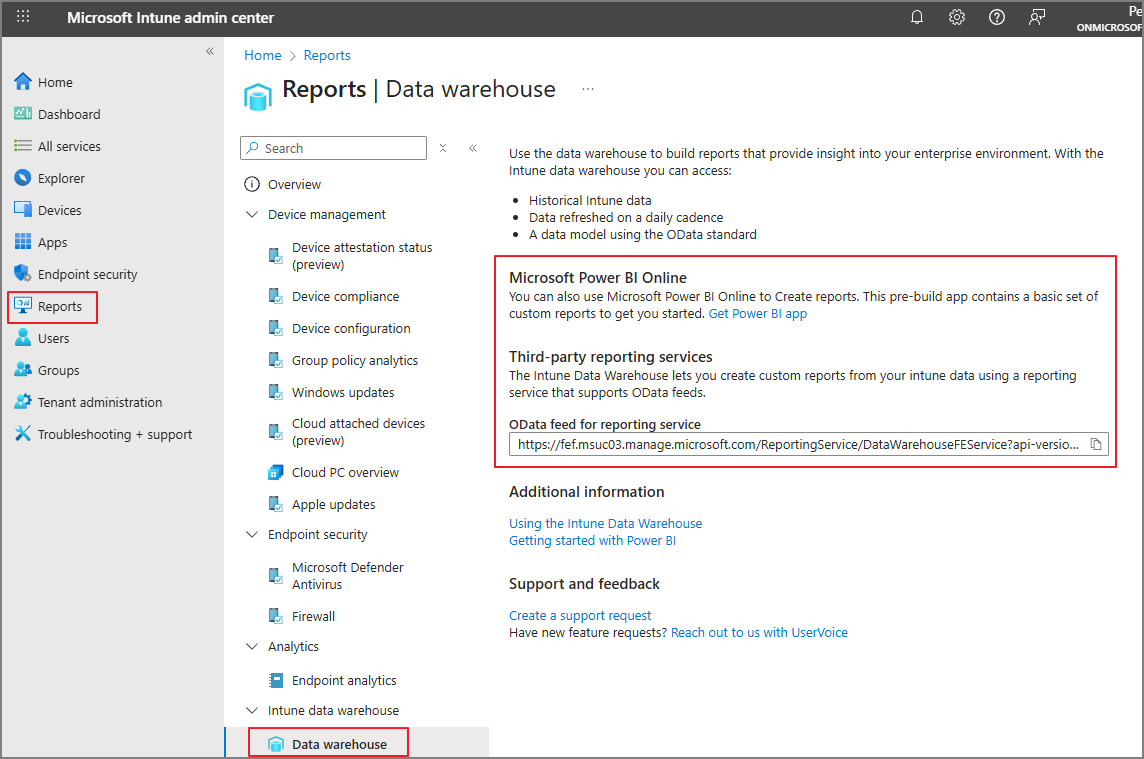Clear the report menu search with X

tap(443, 148)
